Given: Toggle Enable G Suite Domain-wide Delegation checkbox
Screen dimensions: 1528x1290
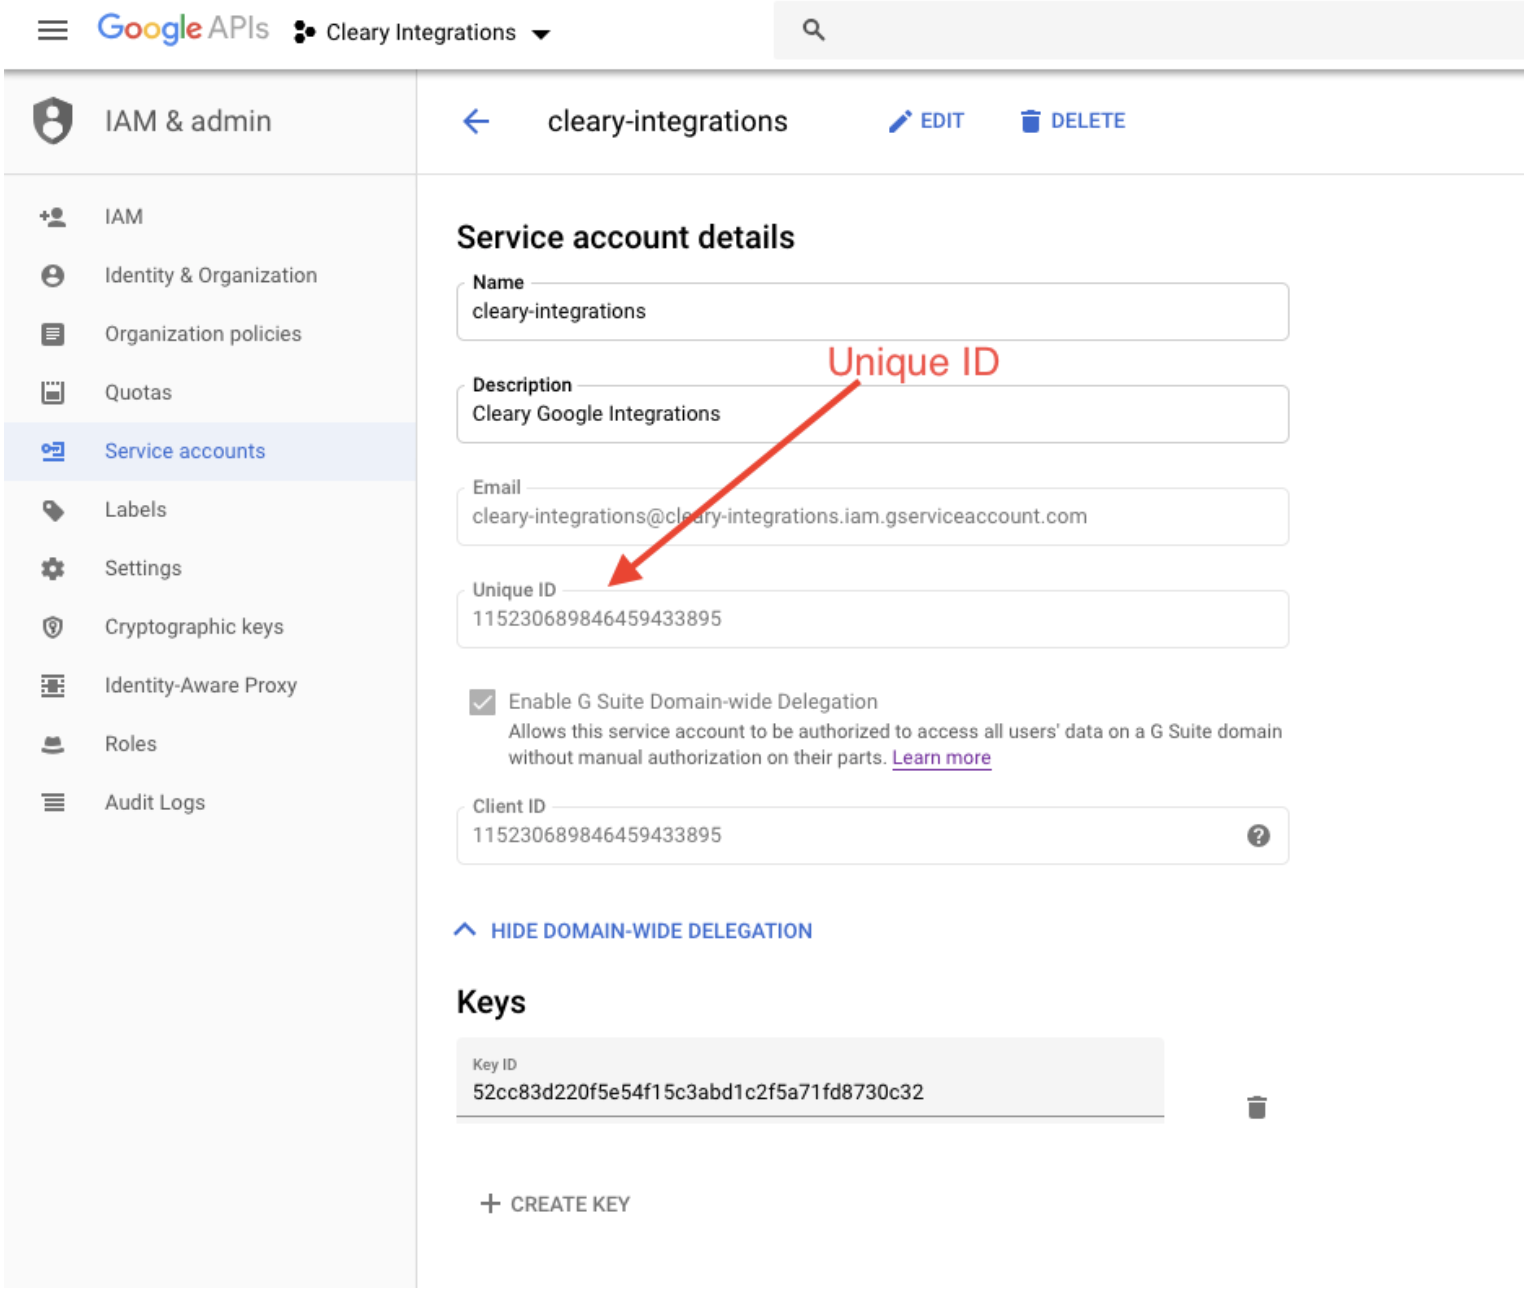Looking at the screenshot, I should (482, 702).
